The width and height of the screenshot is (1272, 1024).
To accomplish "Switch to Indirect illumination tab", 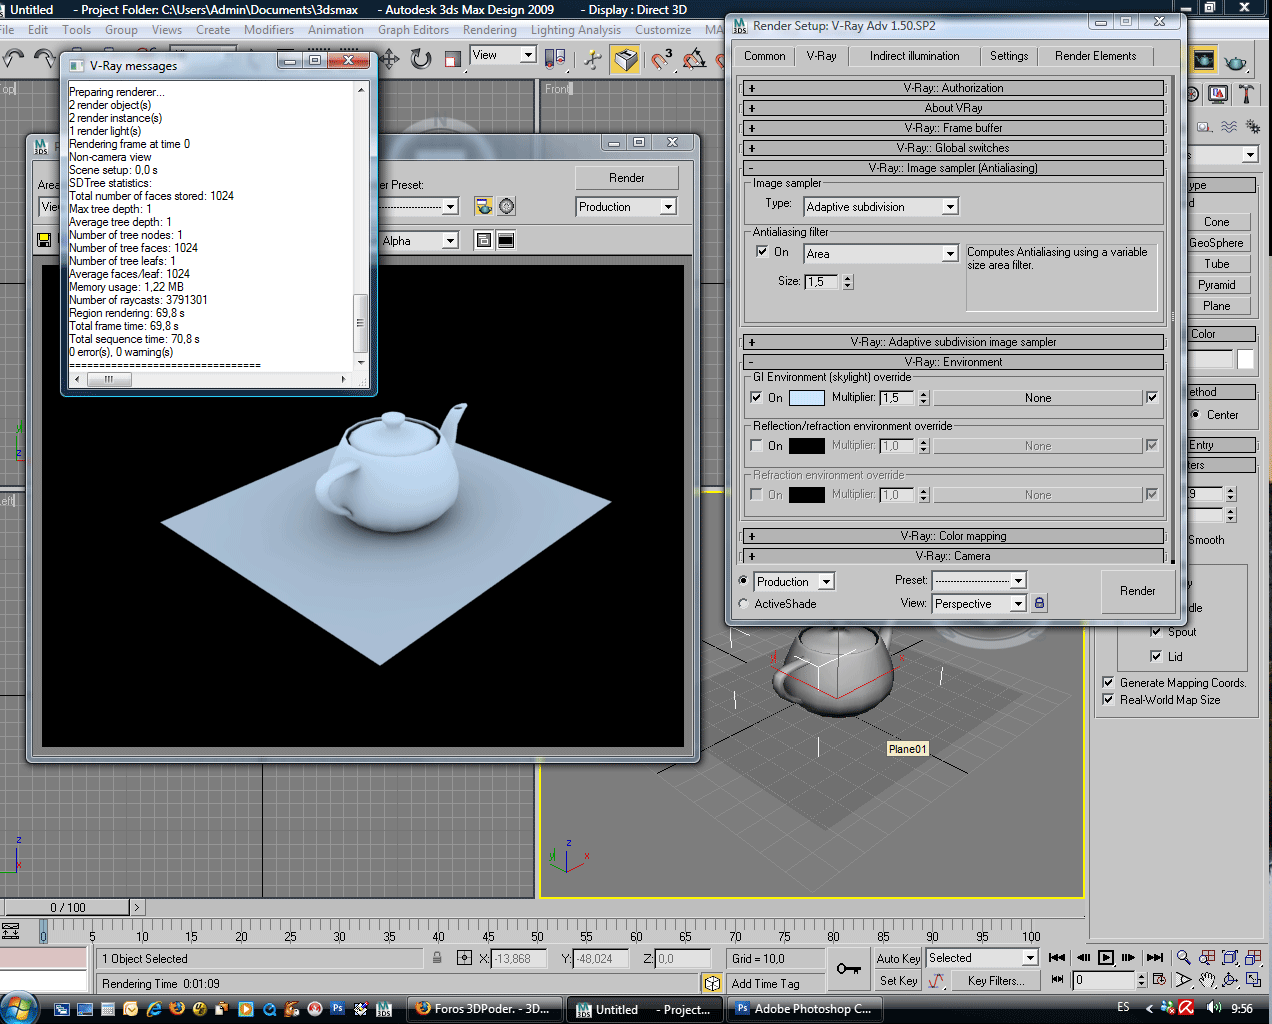I will click(x=914, y=56).
